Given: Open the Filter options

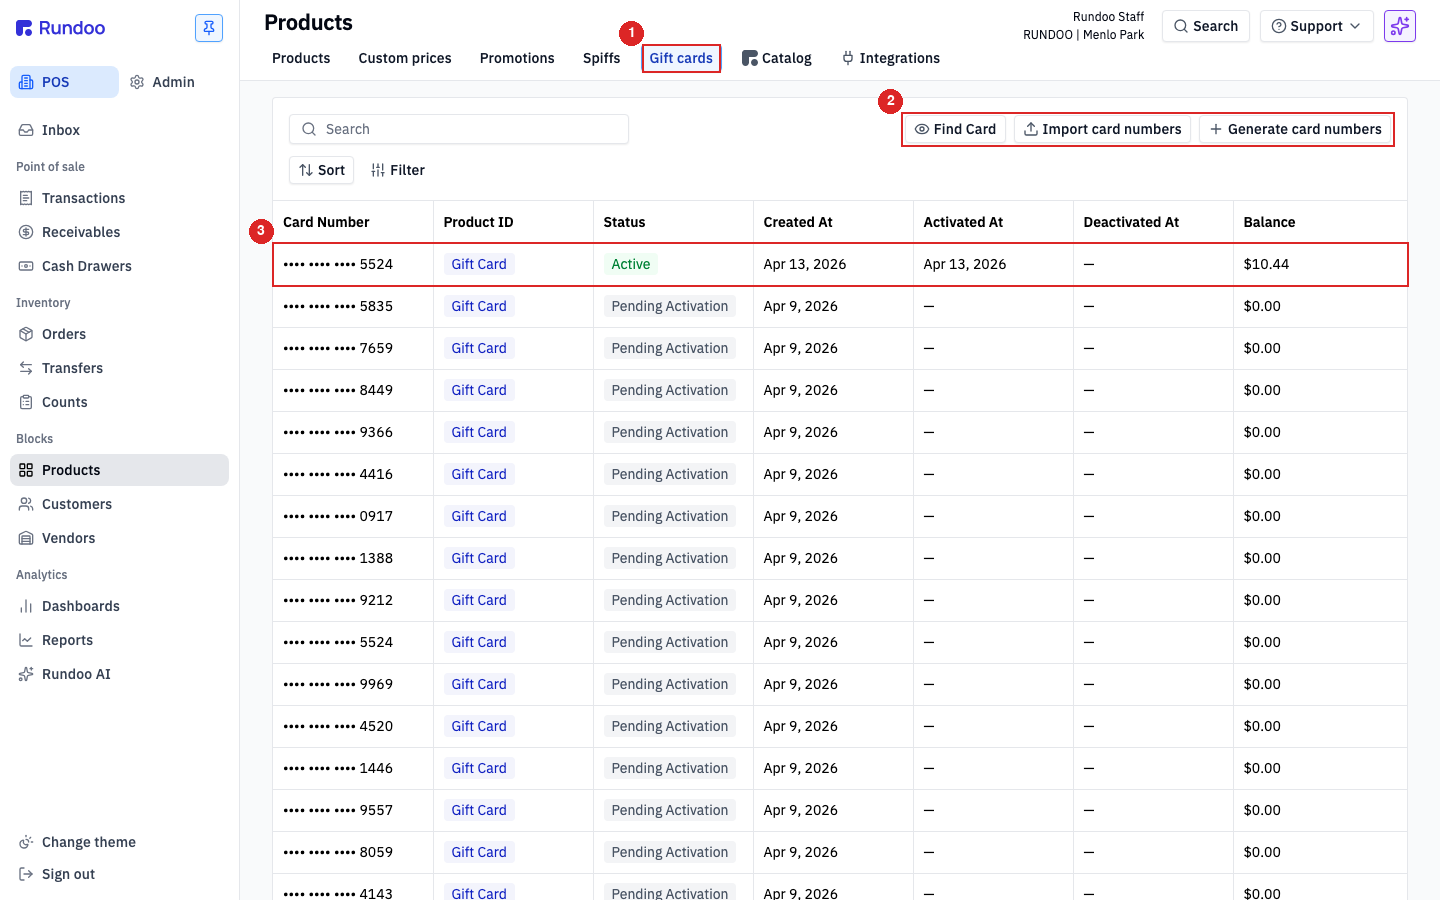Looking at the screenshot, I should [x=398, y=170].
